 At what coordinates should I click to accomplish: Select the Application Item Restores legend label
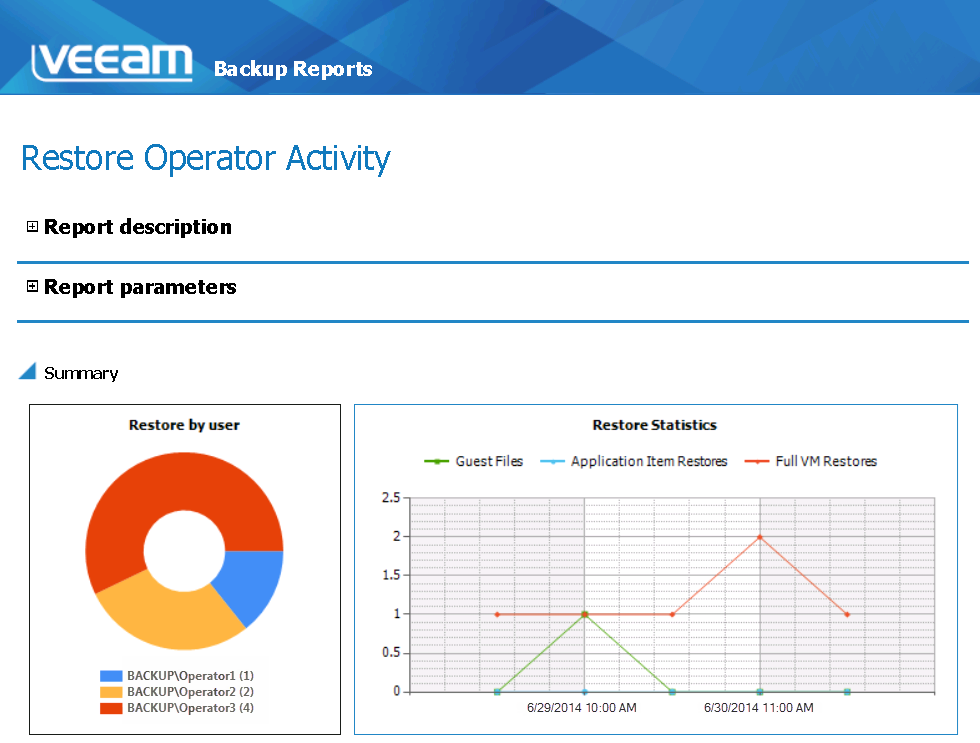pyautogui.click(x=649, y=461)
